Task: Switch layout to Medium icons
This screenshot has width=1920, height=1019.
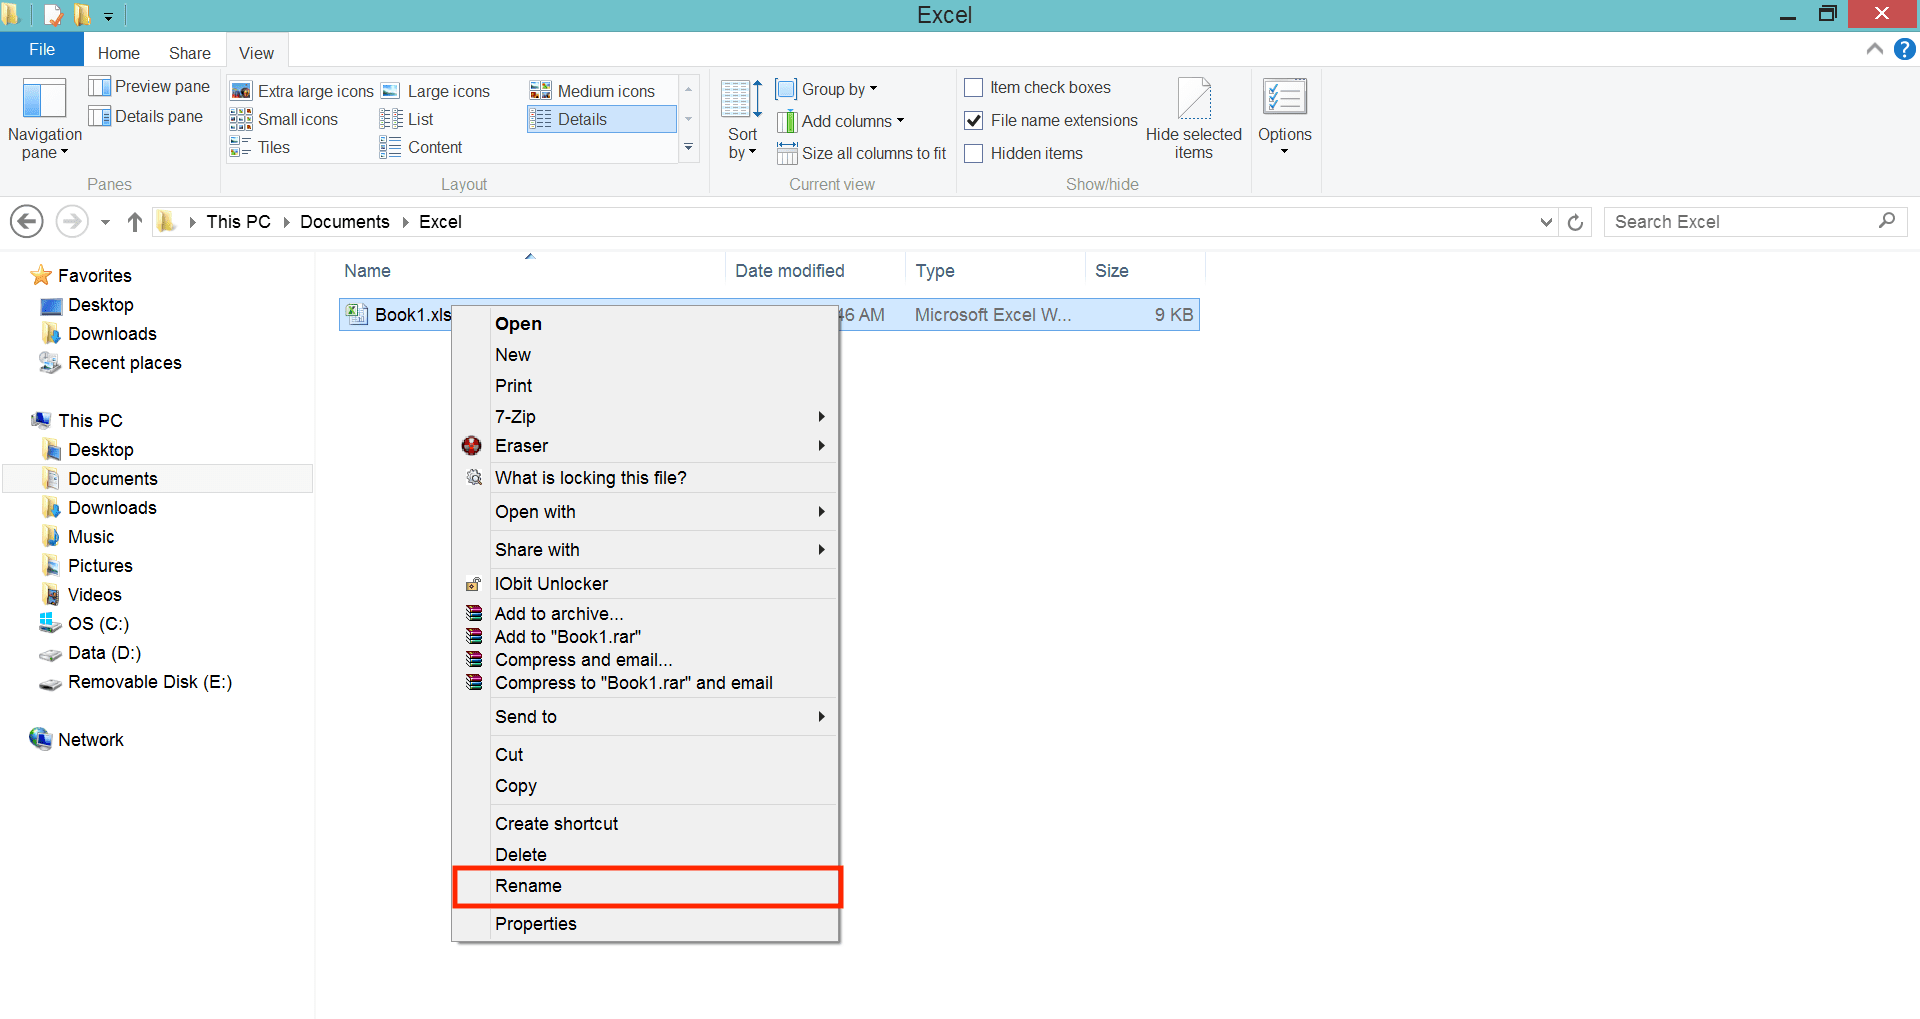Action: [593, 91]
